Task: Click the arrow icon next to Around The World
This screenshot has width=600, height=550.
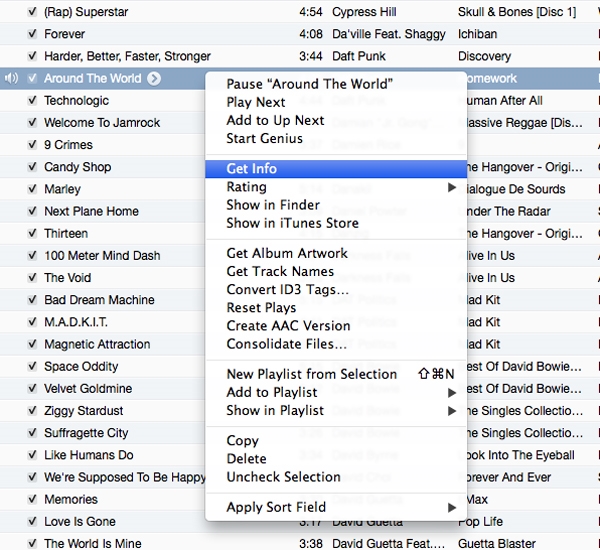Action: pyautogui.click(x=154, y=78)
